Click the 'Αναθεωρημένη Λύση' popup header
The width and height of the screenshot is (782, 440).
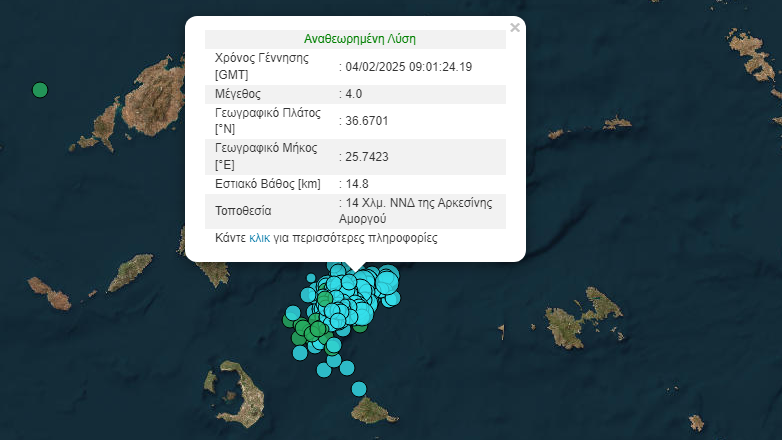click(x=359, y=39)
